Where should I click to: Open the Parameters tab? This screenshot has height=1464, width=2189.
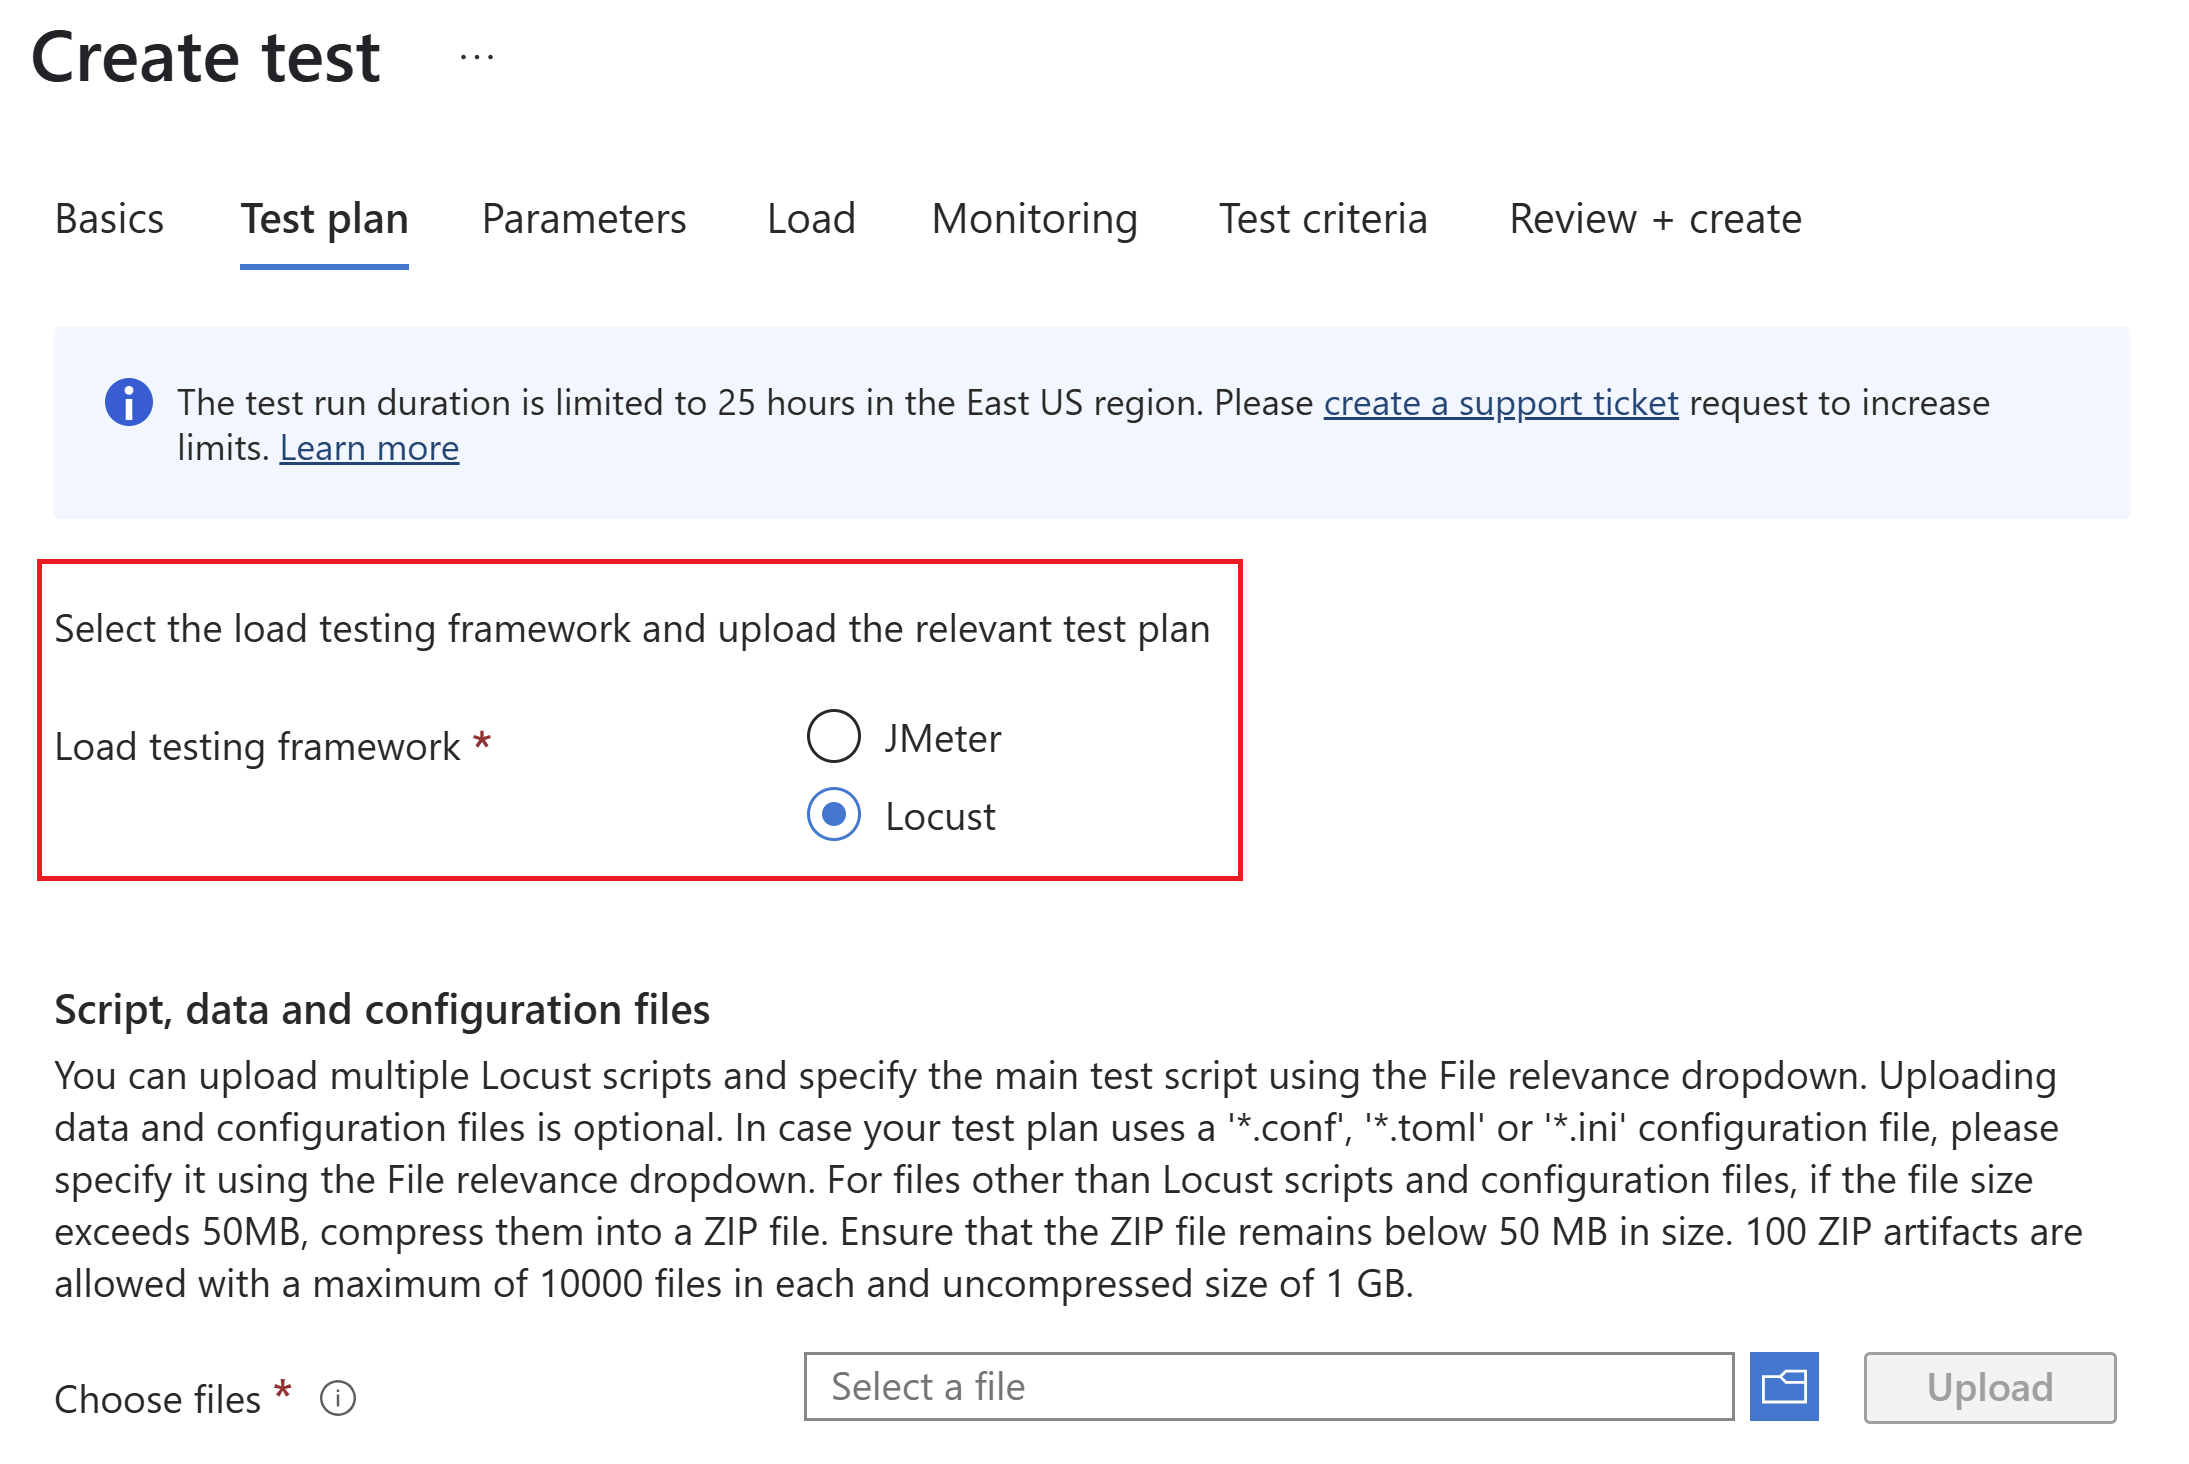(583, 219)
